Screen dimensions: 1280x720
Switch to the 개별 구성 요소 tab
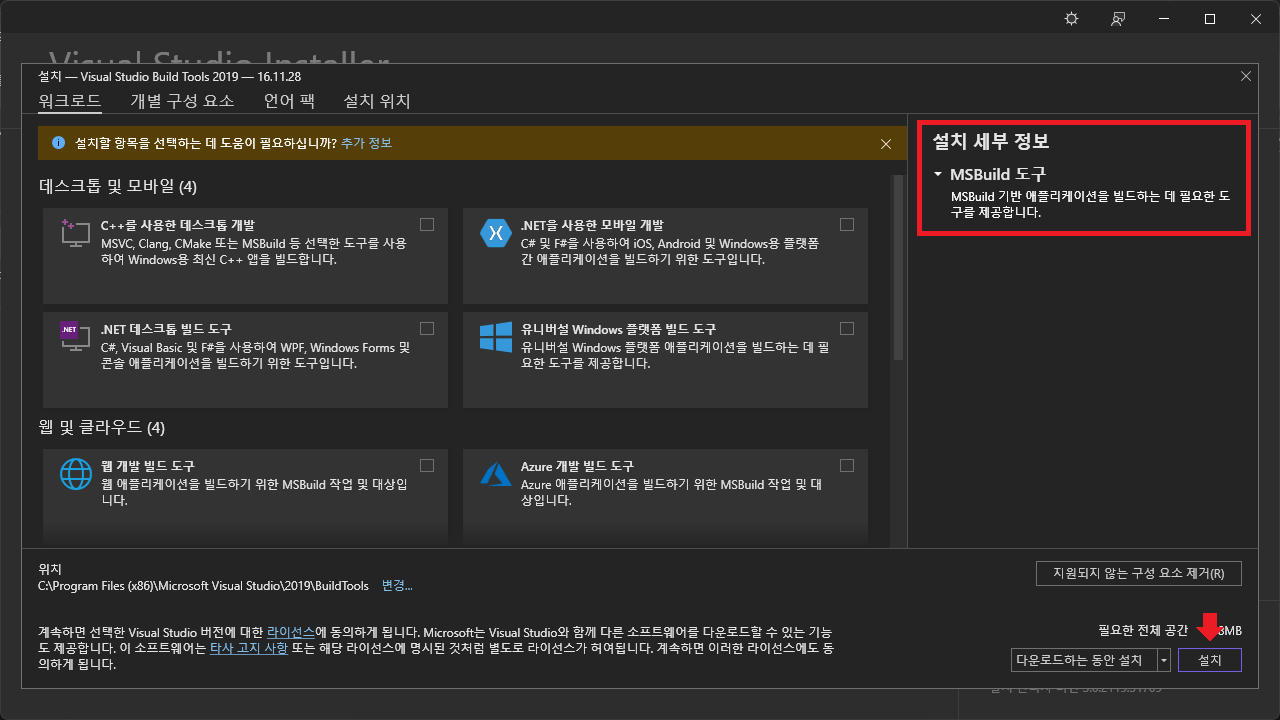(x=182, y=101)
